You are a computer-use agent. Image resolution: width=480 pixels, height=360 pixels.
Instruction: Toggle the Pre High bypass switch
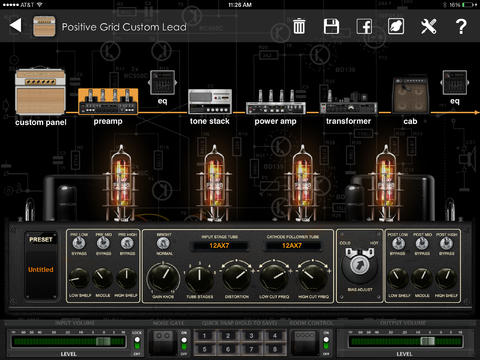(x=127, y=243)
